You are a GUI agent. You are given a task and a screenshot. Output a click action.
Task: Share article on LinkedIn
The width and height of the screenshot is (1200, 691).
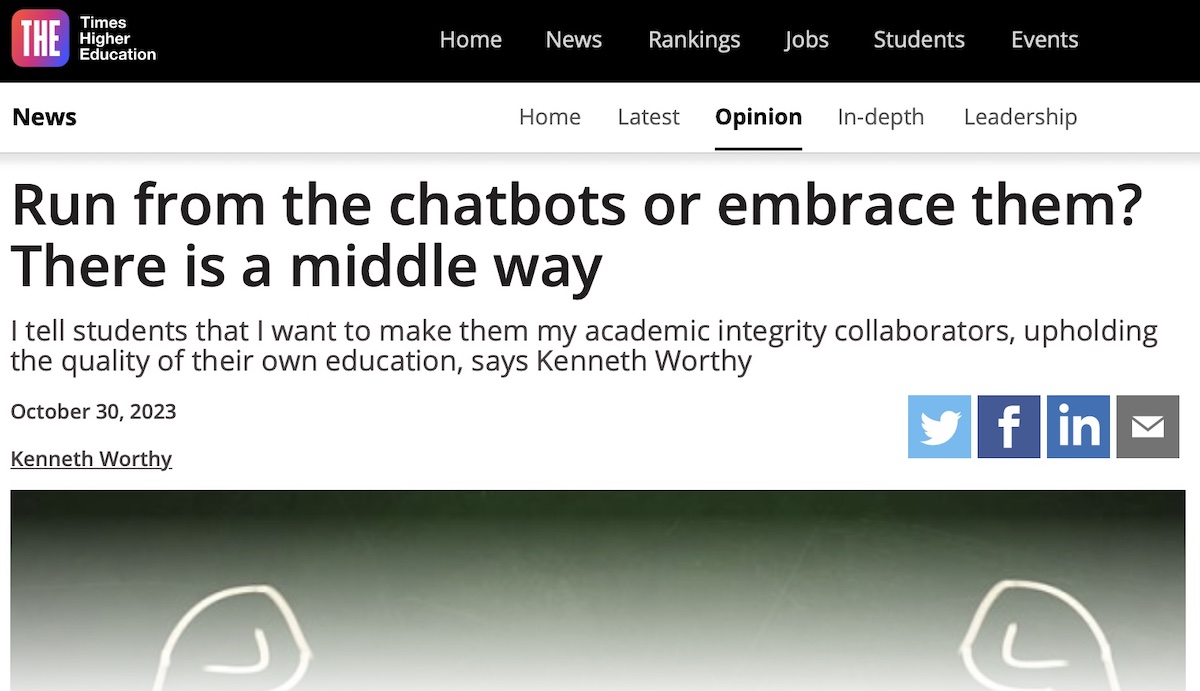[1078, 427]
